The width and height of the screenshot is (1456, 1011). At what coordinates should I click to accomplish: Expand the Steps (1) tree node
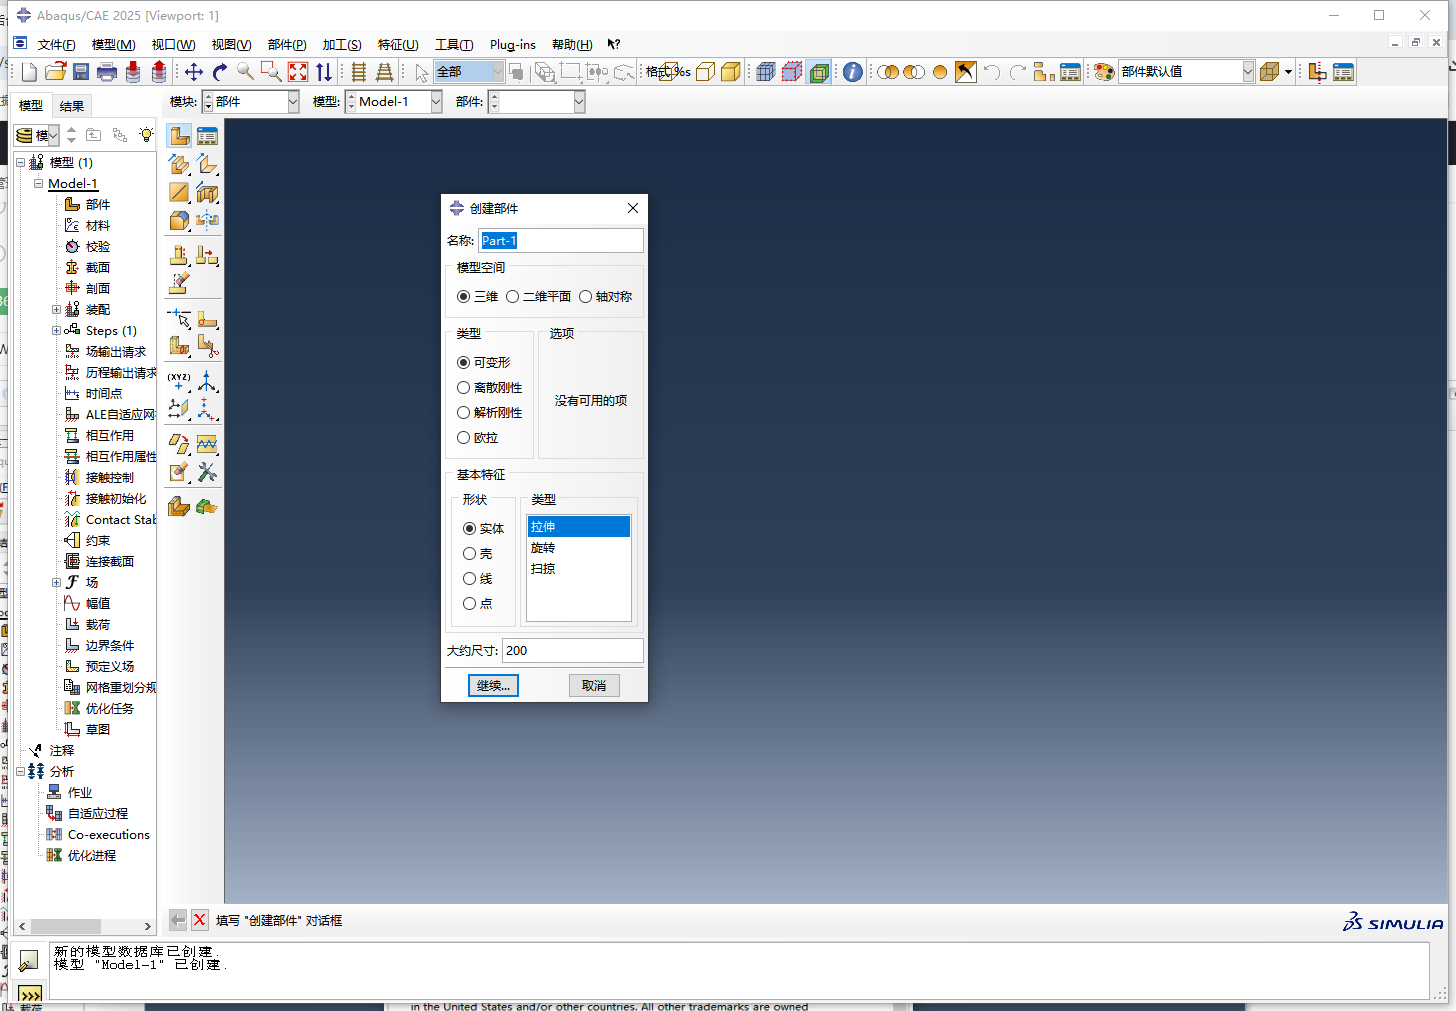(57, 330)
